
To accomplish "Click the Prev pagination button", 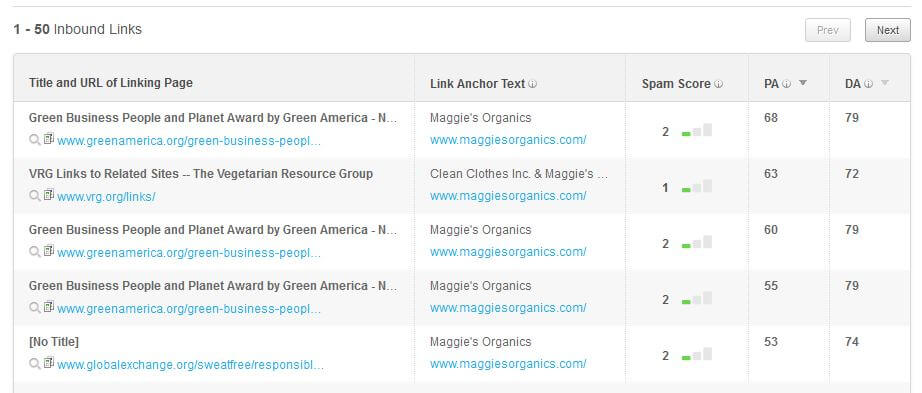I will click(x=827, y=30).
